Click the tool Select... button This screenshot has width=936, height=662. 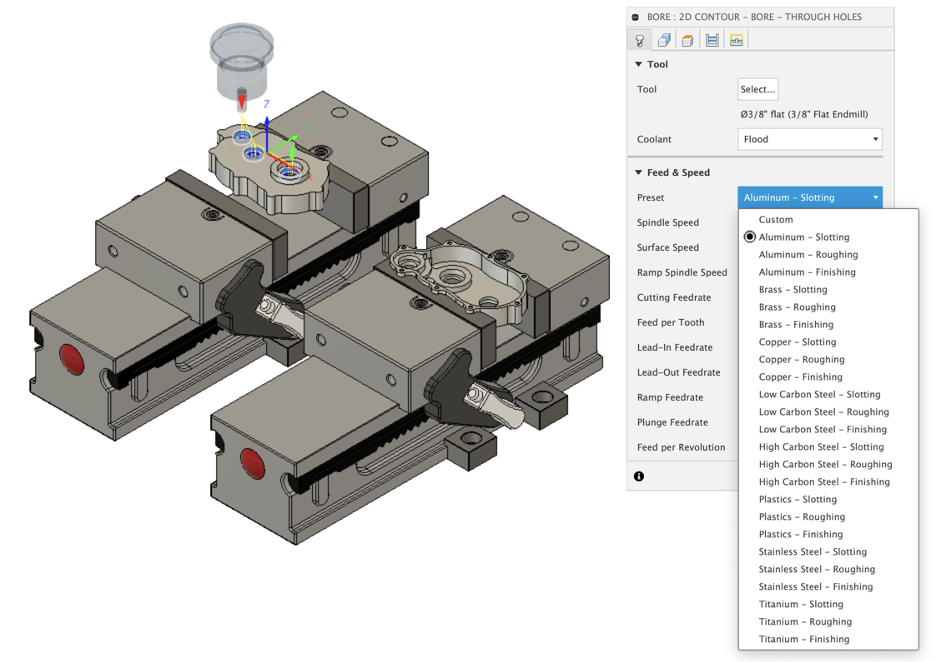coord(758,89)
